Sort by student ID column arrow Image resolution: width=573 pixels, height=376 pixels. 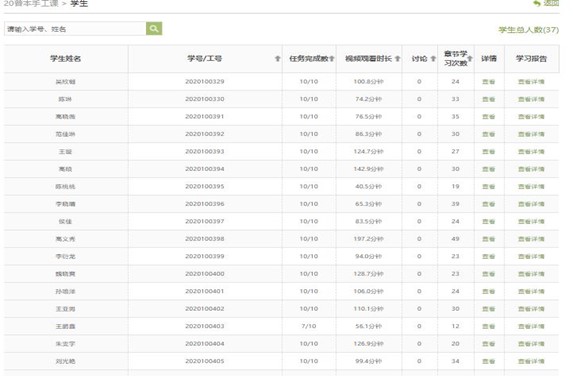pyautogui.click(x=277, y=58)
